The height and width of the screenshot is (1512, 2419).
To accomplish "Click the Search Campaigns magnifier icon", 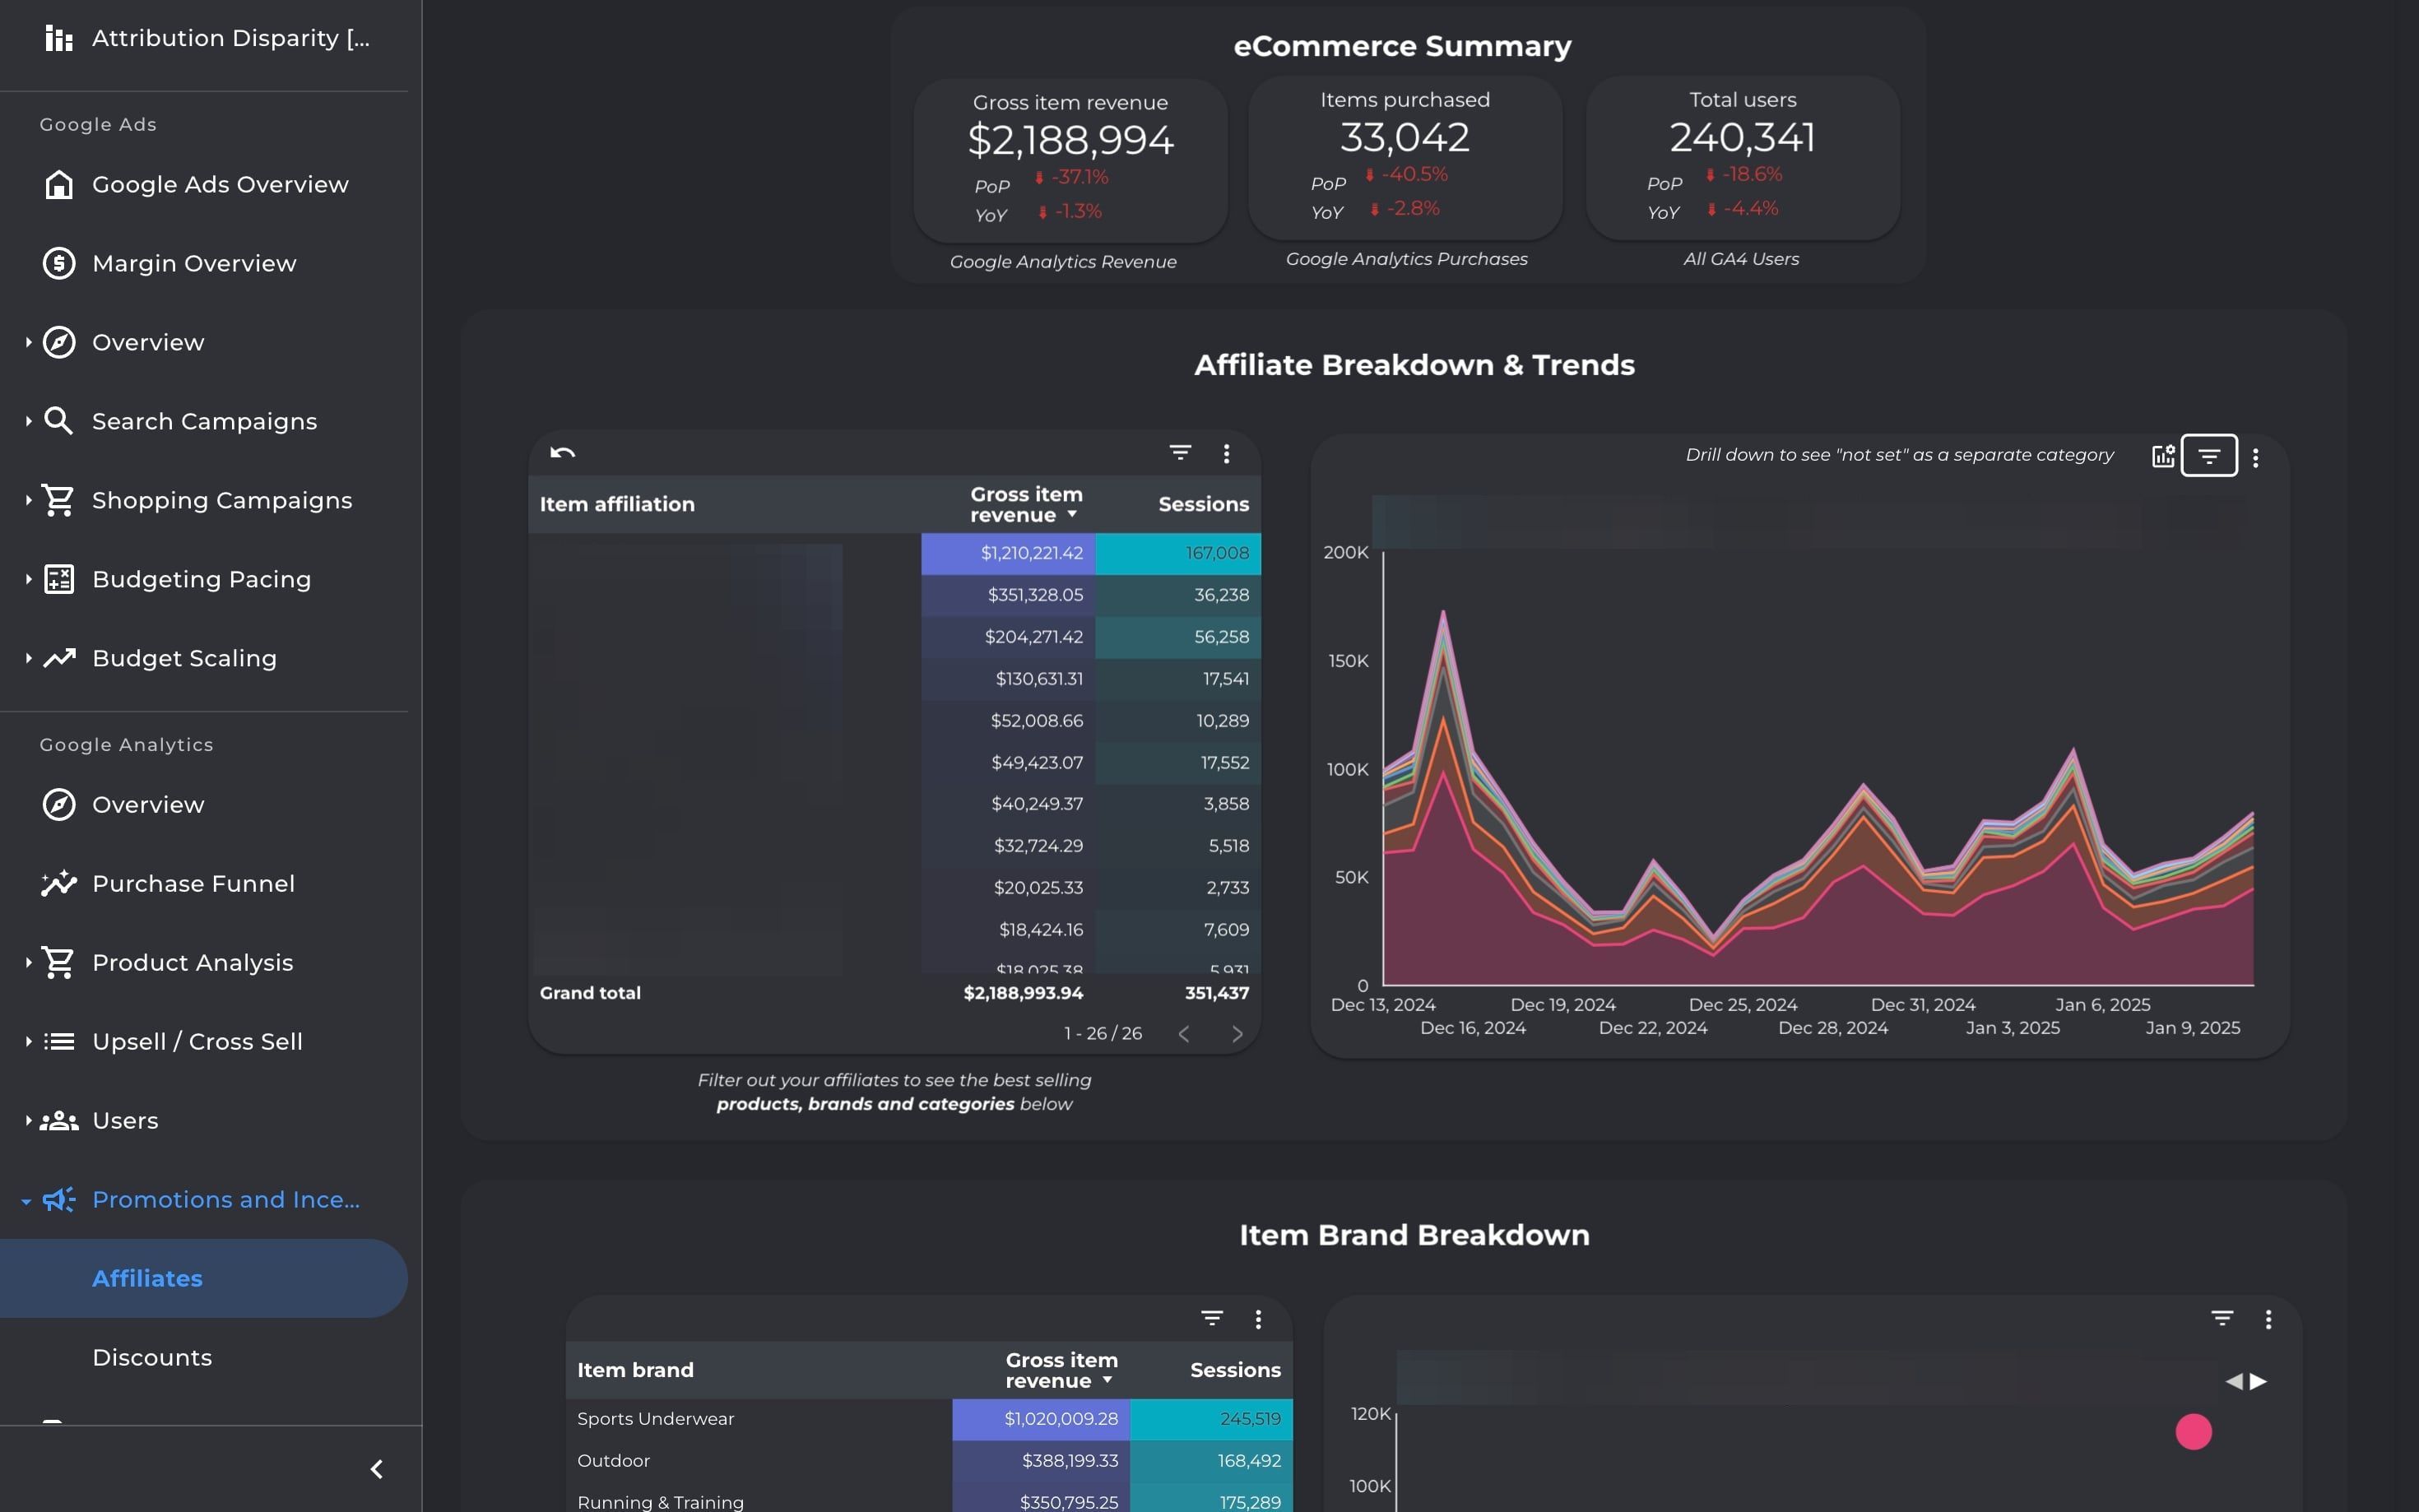I will tap(59, 421).
